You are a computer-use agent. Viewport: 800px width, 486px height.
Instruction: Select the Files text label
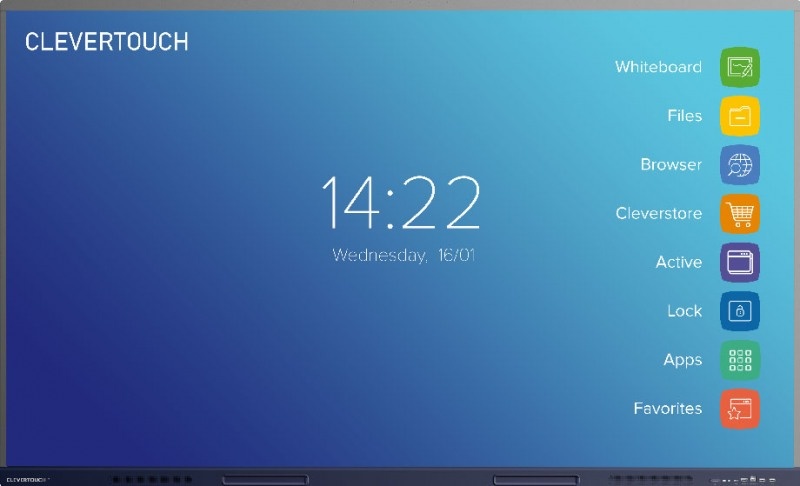pyautogui.click(x=685, y=116)
